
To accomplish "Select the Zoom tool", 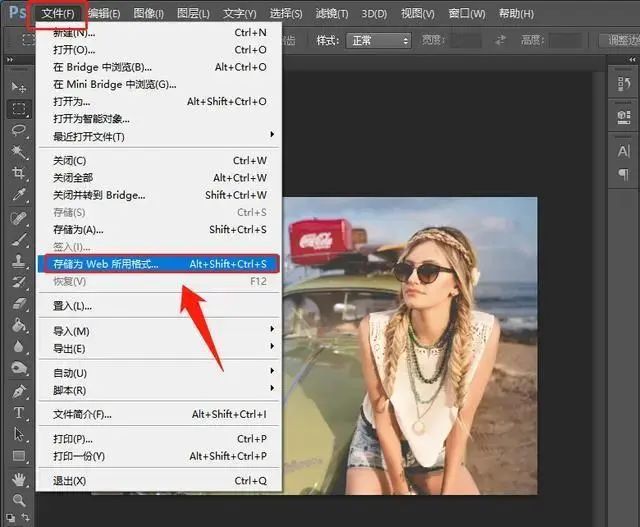I will point(19,500).
